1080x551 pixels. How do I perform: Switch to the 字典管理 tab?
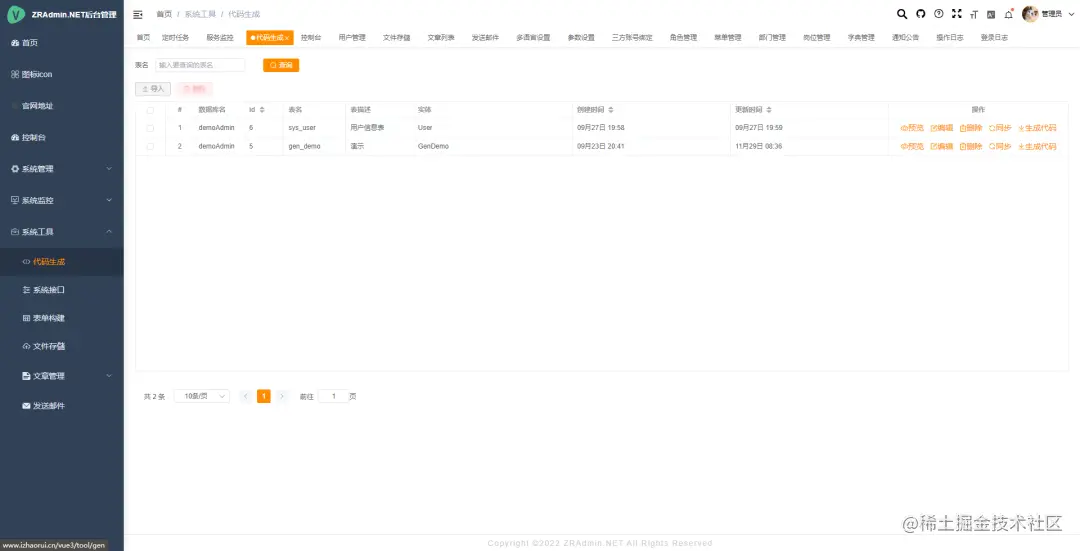click(861, 38)
